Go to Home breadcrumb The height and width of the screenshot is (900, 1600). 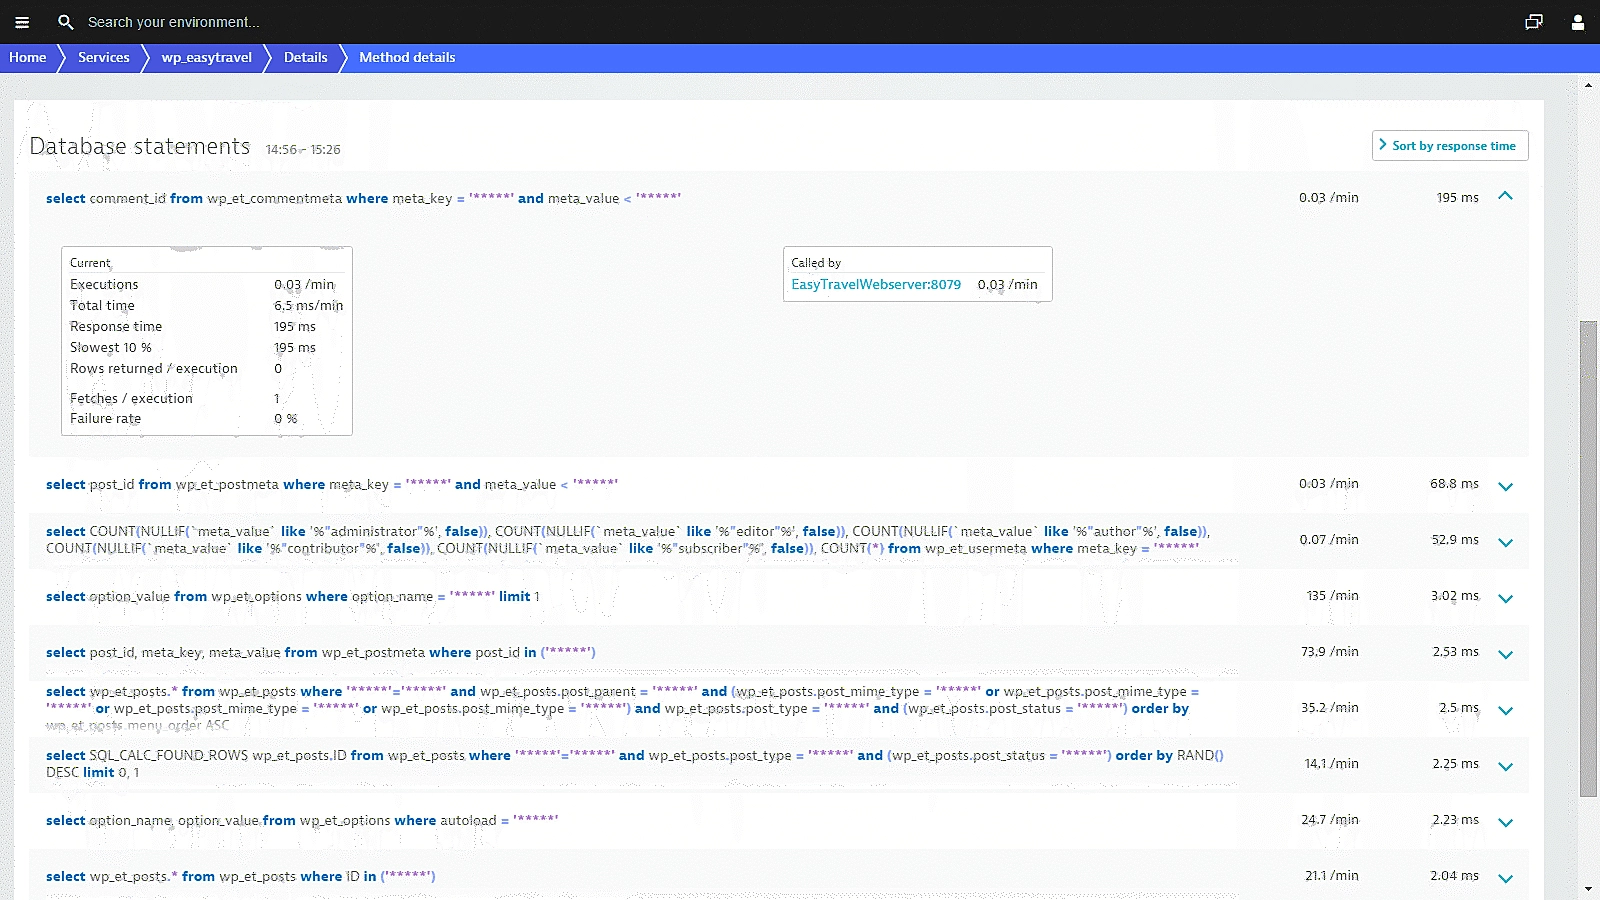[x=28, y=58]
